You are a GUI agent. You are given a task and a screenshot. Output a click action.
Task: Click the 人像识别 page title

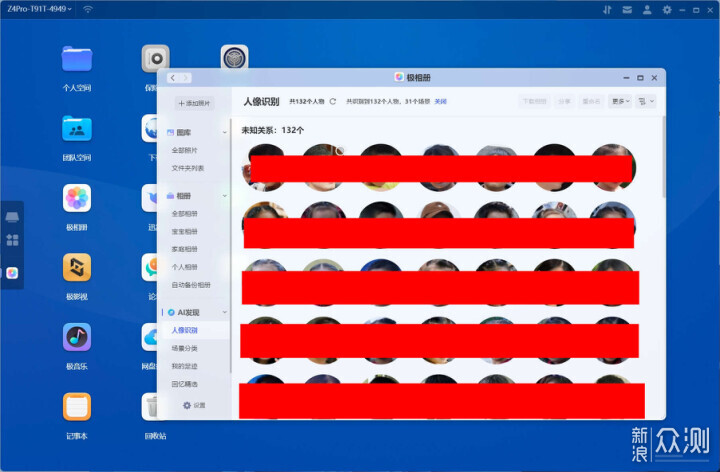(x=261, y=101)
